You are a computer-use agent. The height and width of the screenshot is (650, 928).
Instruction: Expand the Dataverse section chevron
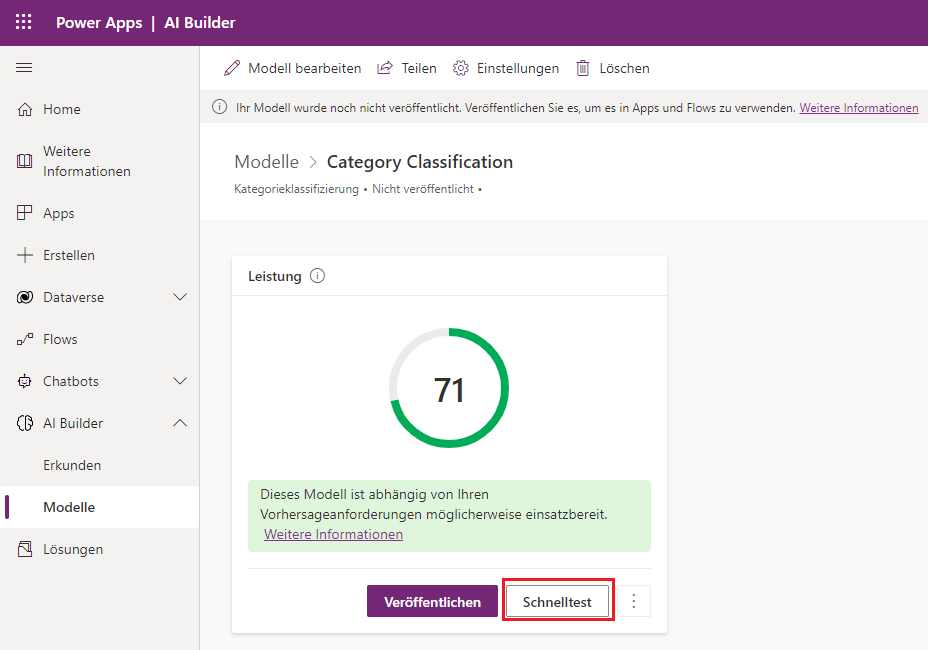180,298
